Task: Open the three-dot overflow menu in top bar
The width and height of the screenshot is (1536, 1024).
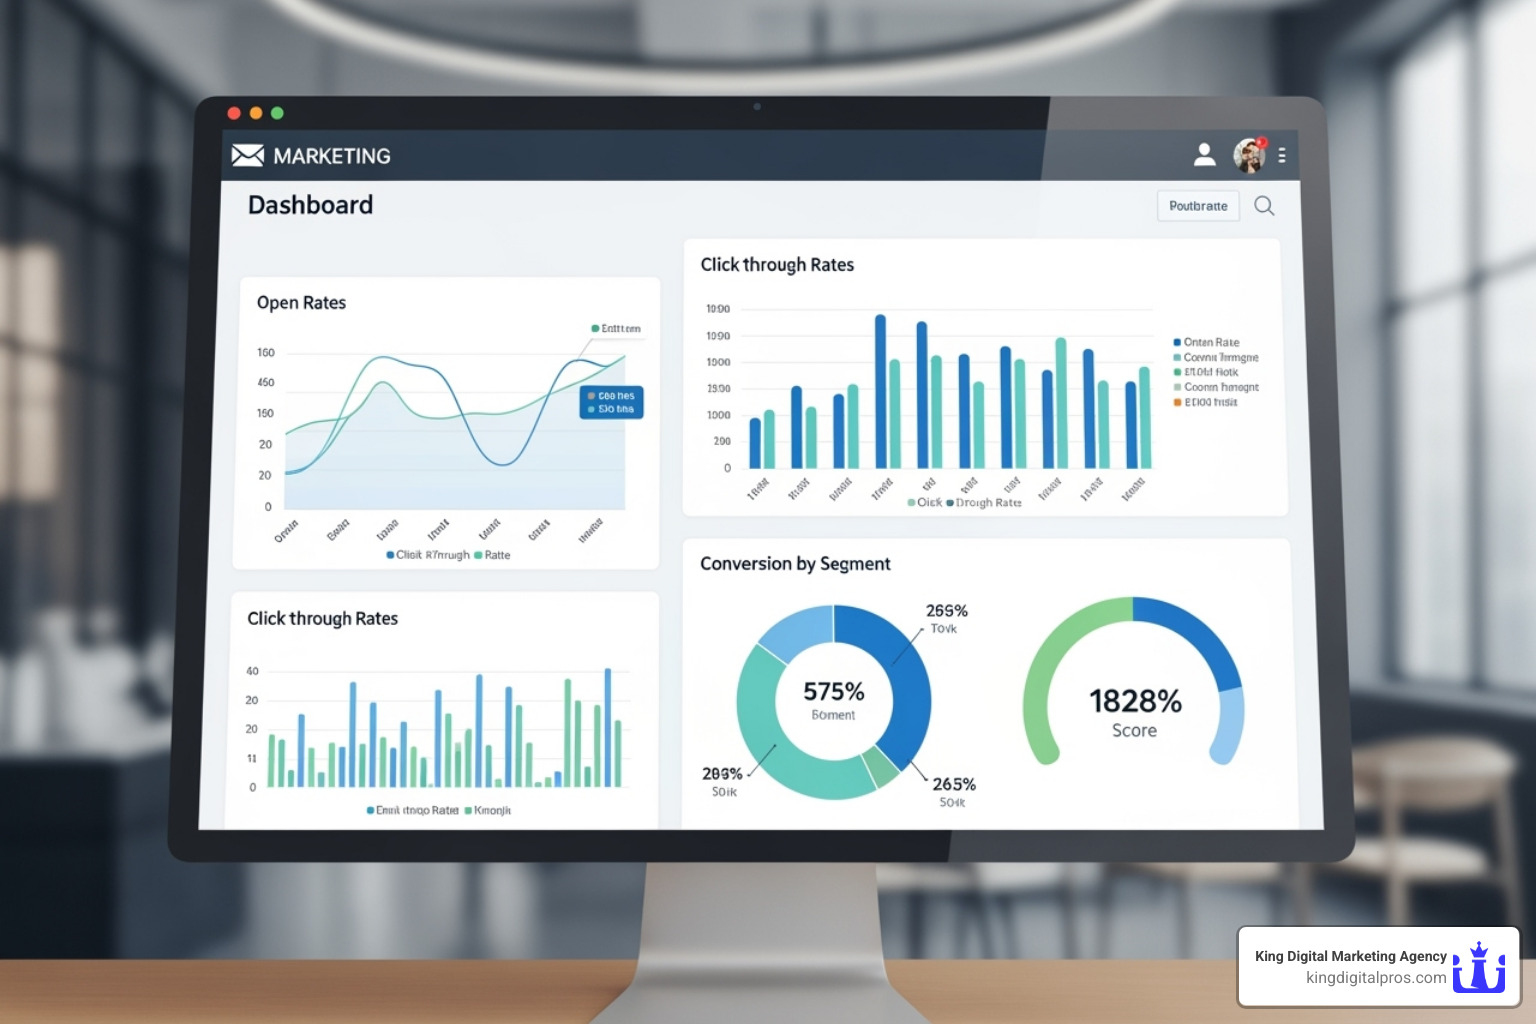Action: (1283, 155)
